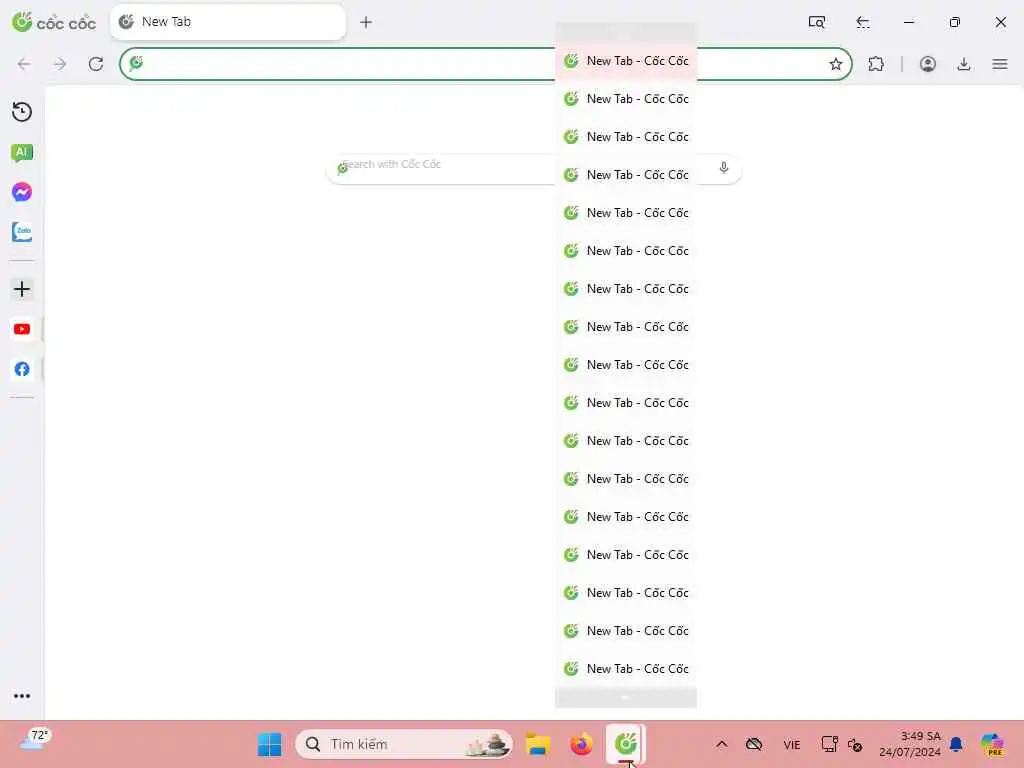Open the notification bell in the taskbar
Screen dimensions: 1024x768
click(956, 744)
